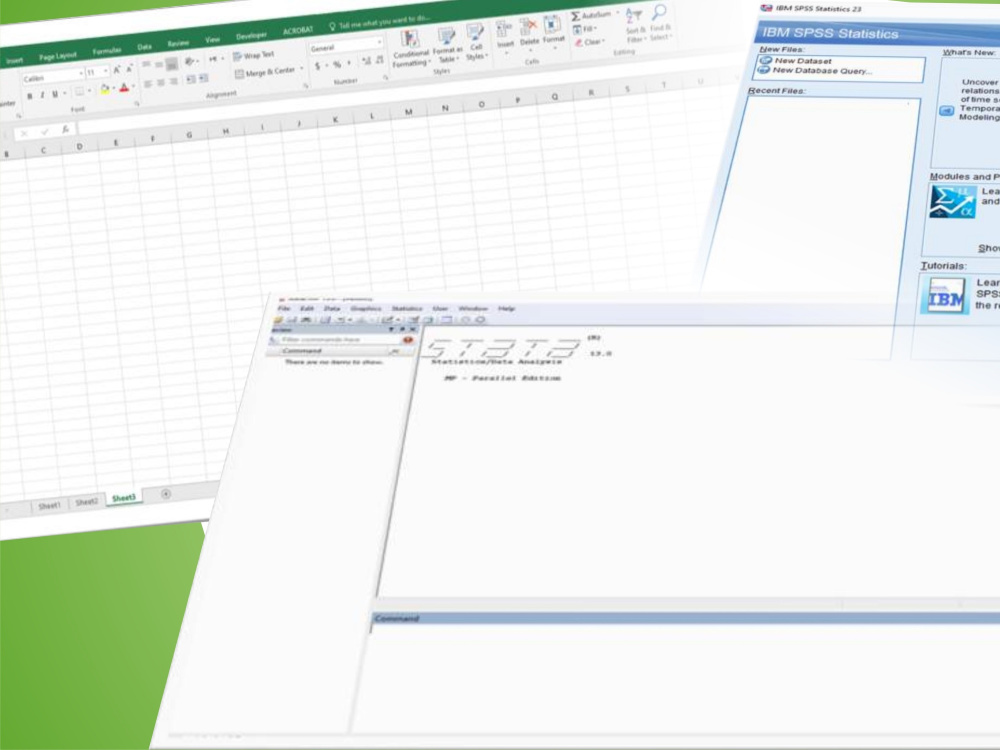1000x750 pixels.
Task: Open Clear dropdown in Excel
Action: click(x=589, y=43)
